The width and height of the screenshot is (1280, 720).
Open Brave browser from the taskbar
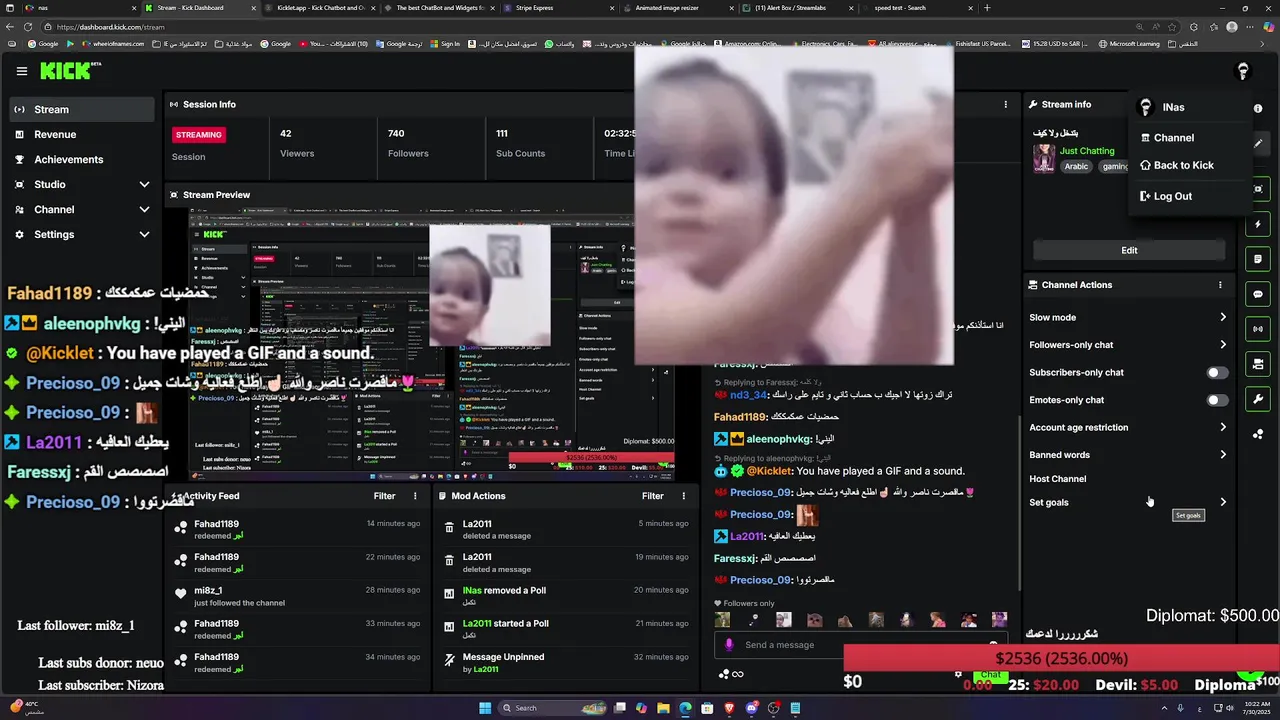(x=729, y=708)
